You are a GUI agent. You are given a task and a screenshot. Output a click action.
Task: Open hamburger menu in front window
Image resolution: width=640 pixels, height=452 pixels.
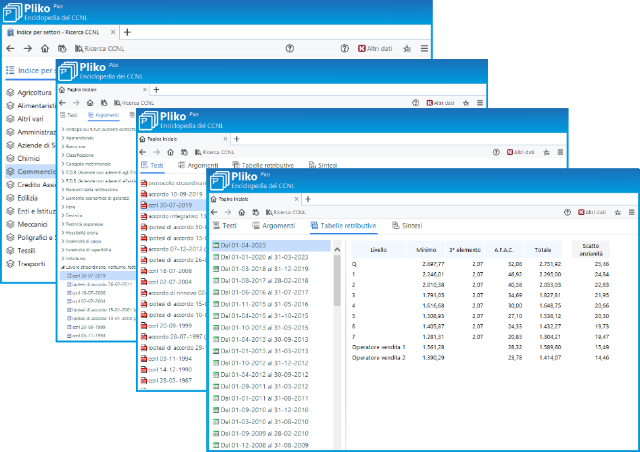pos(631,212)
